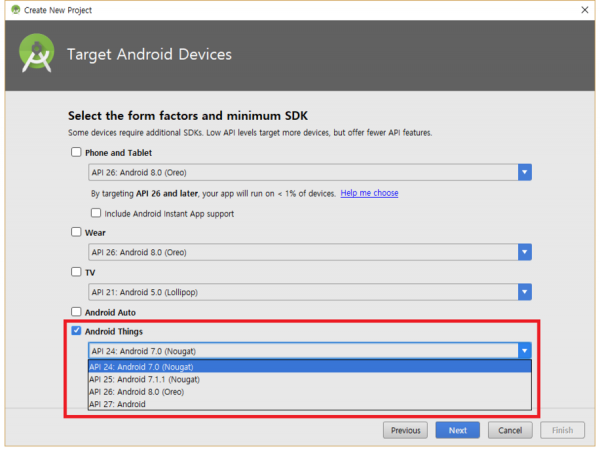Go back with the Previous button
This screenshot has width=600, height=451.
406,430
